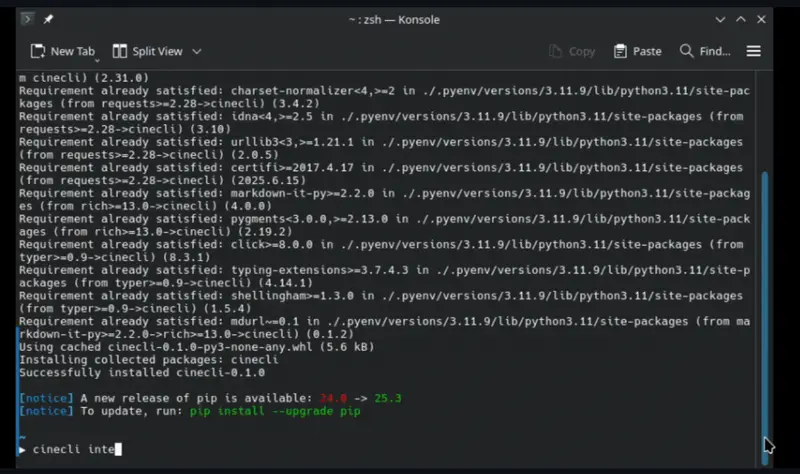Click the Split View button

[148, 51]
